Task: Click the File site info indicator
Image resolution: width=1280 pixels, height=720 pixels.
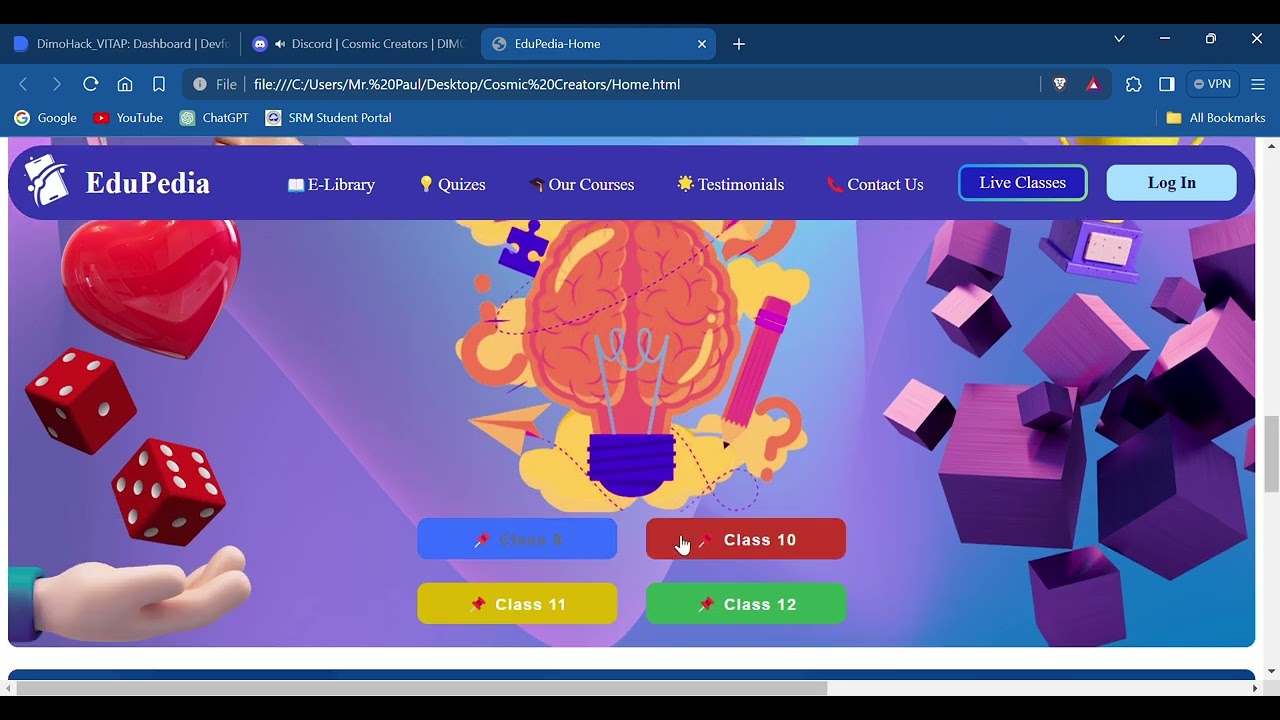Action: coord(214,84)
